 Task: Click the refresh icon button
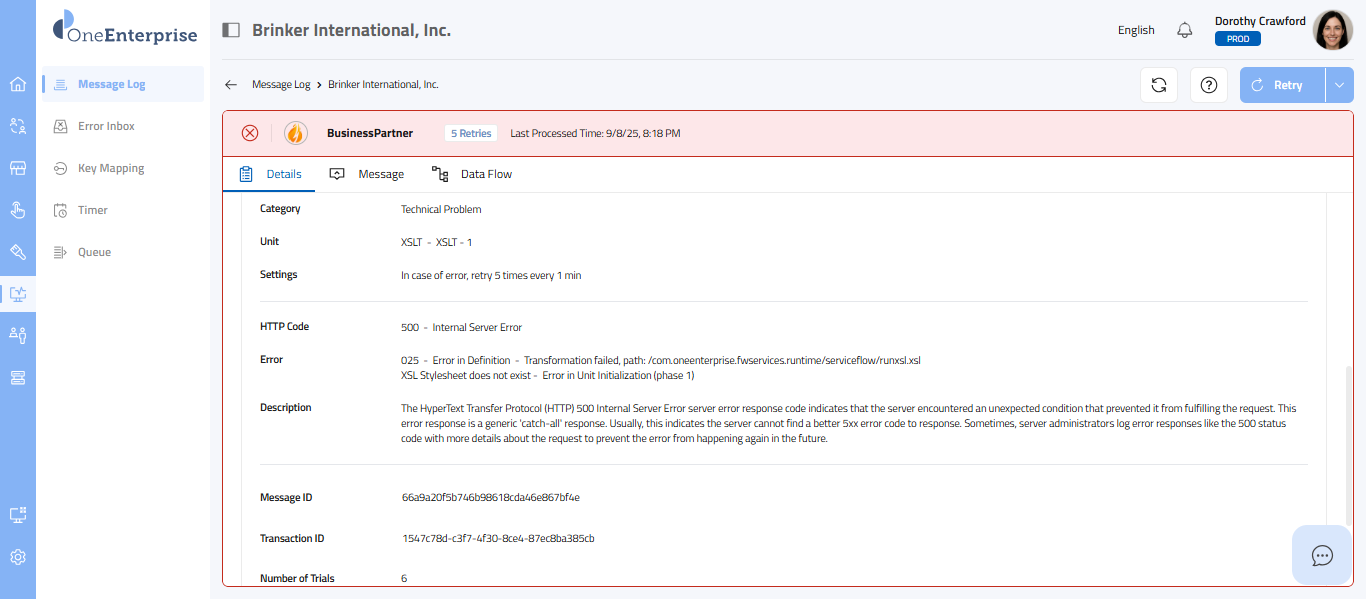click(1159, 85)
